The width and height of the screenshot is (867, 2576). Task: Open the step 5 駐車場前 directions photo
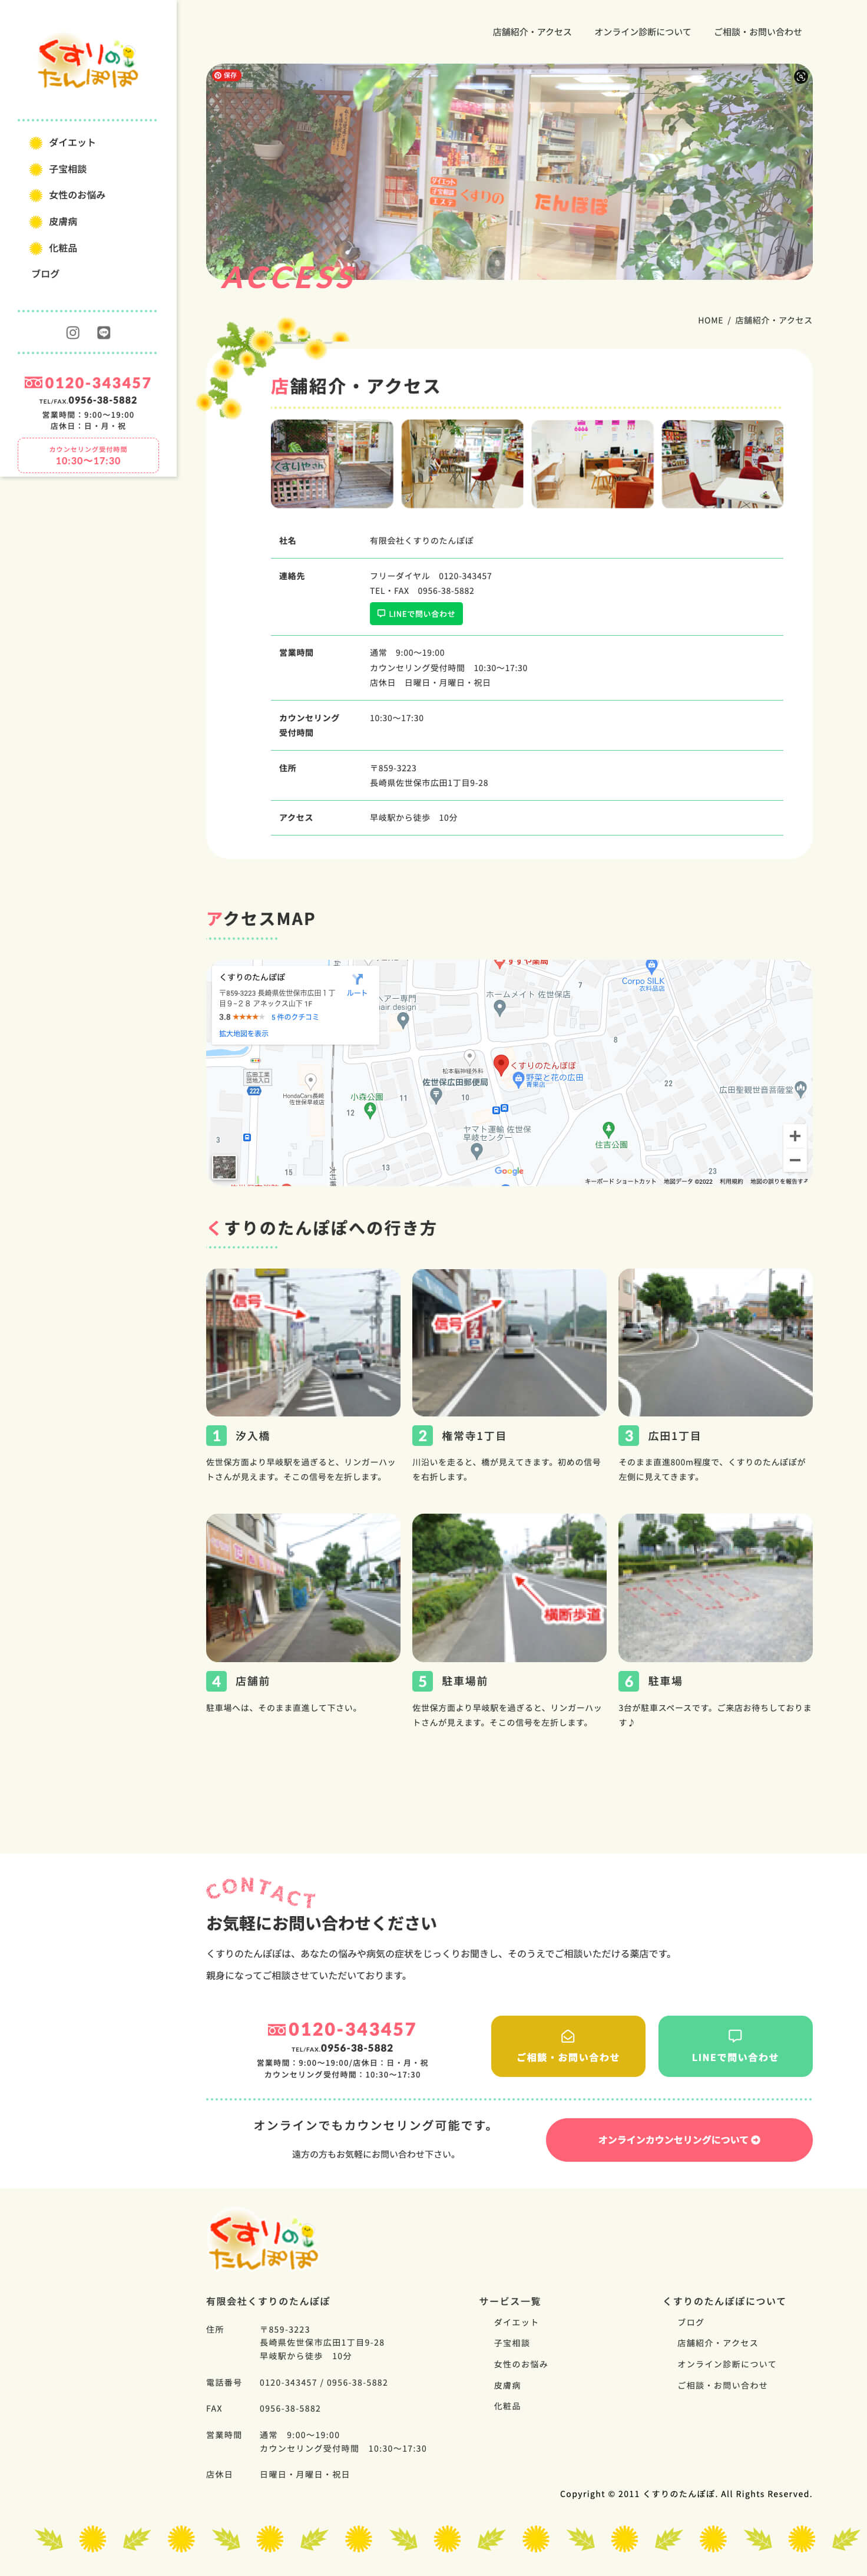tap(509, 1588)
